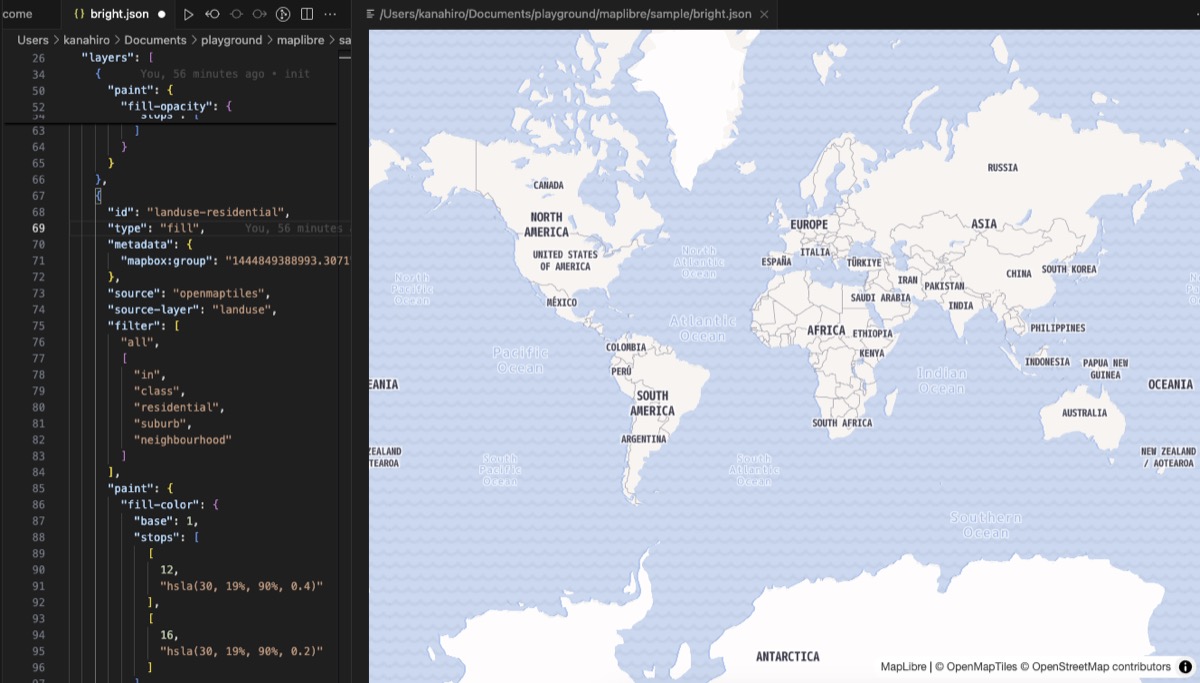Viewport: 1200px width, 683px height.
Task: Open the More Actions ellipsis menu
Action: point(330,14)
